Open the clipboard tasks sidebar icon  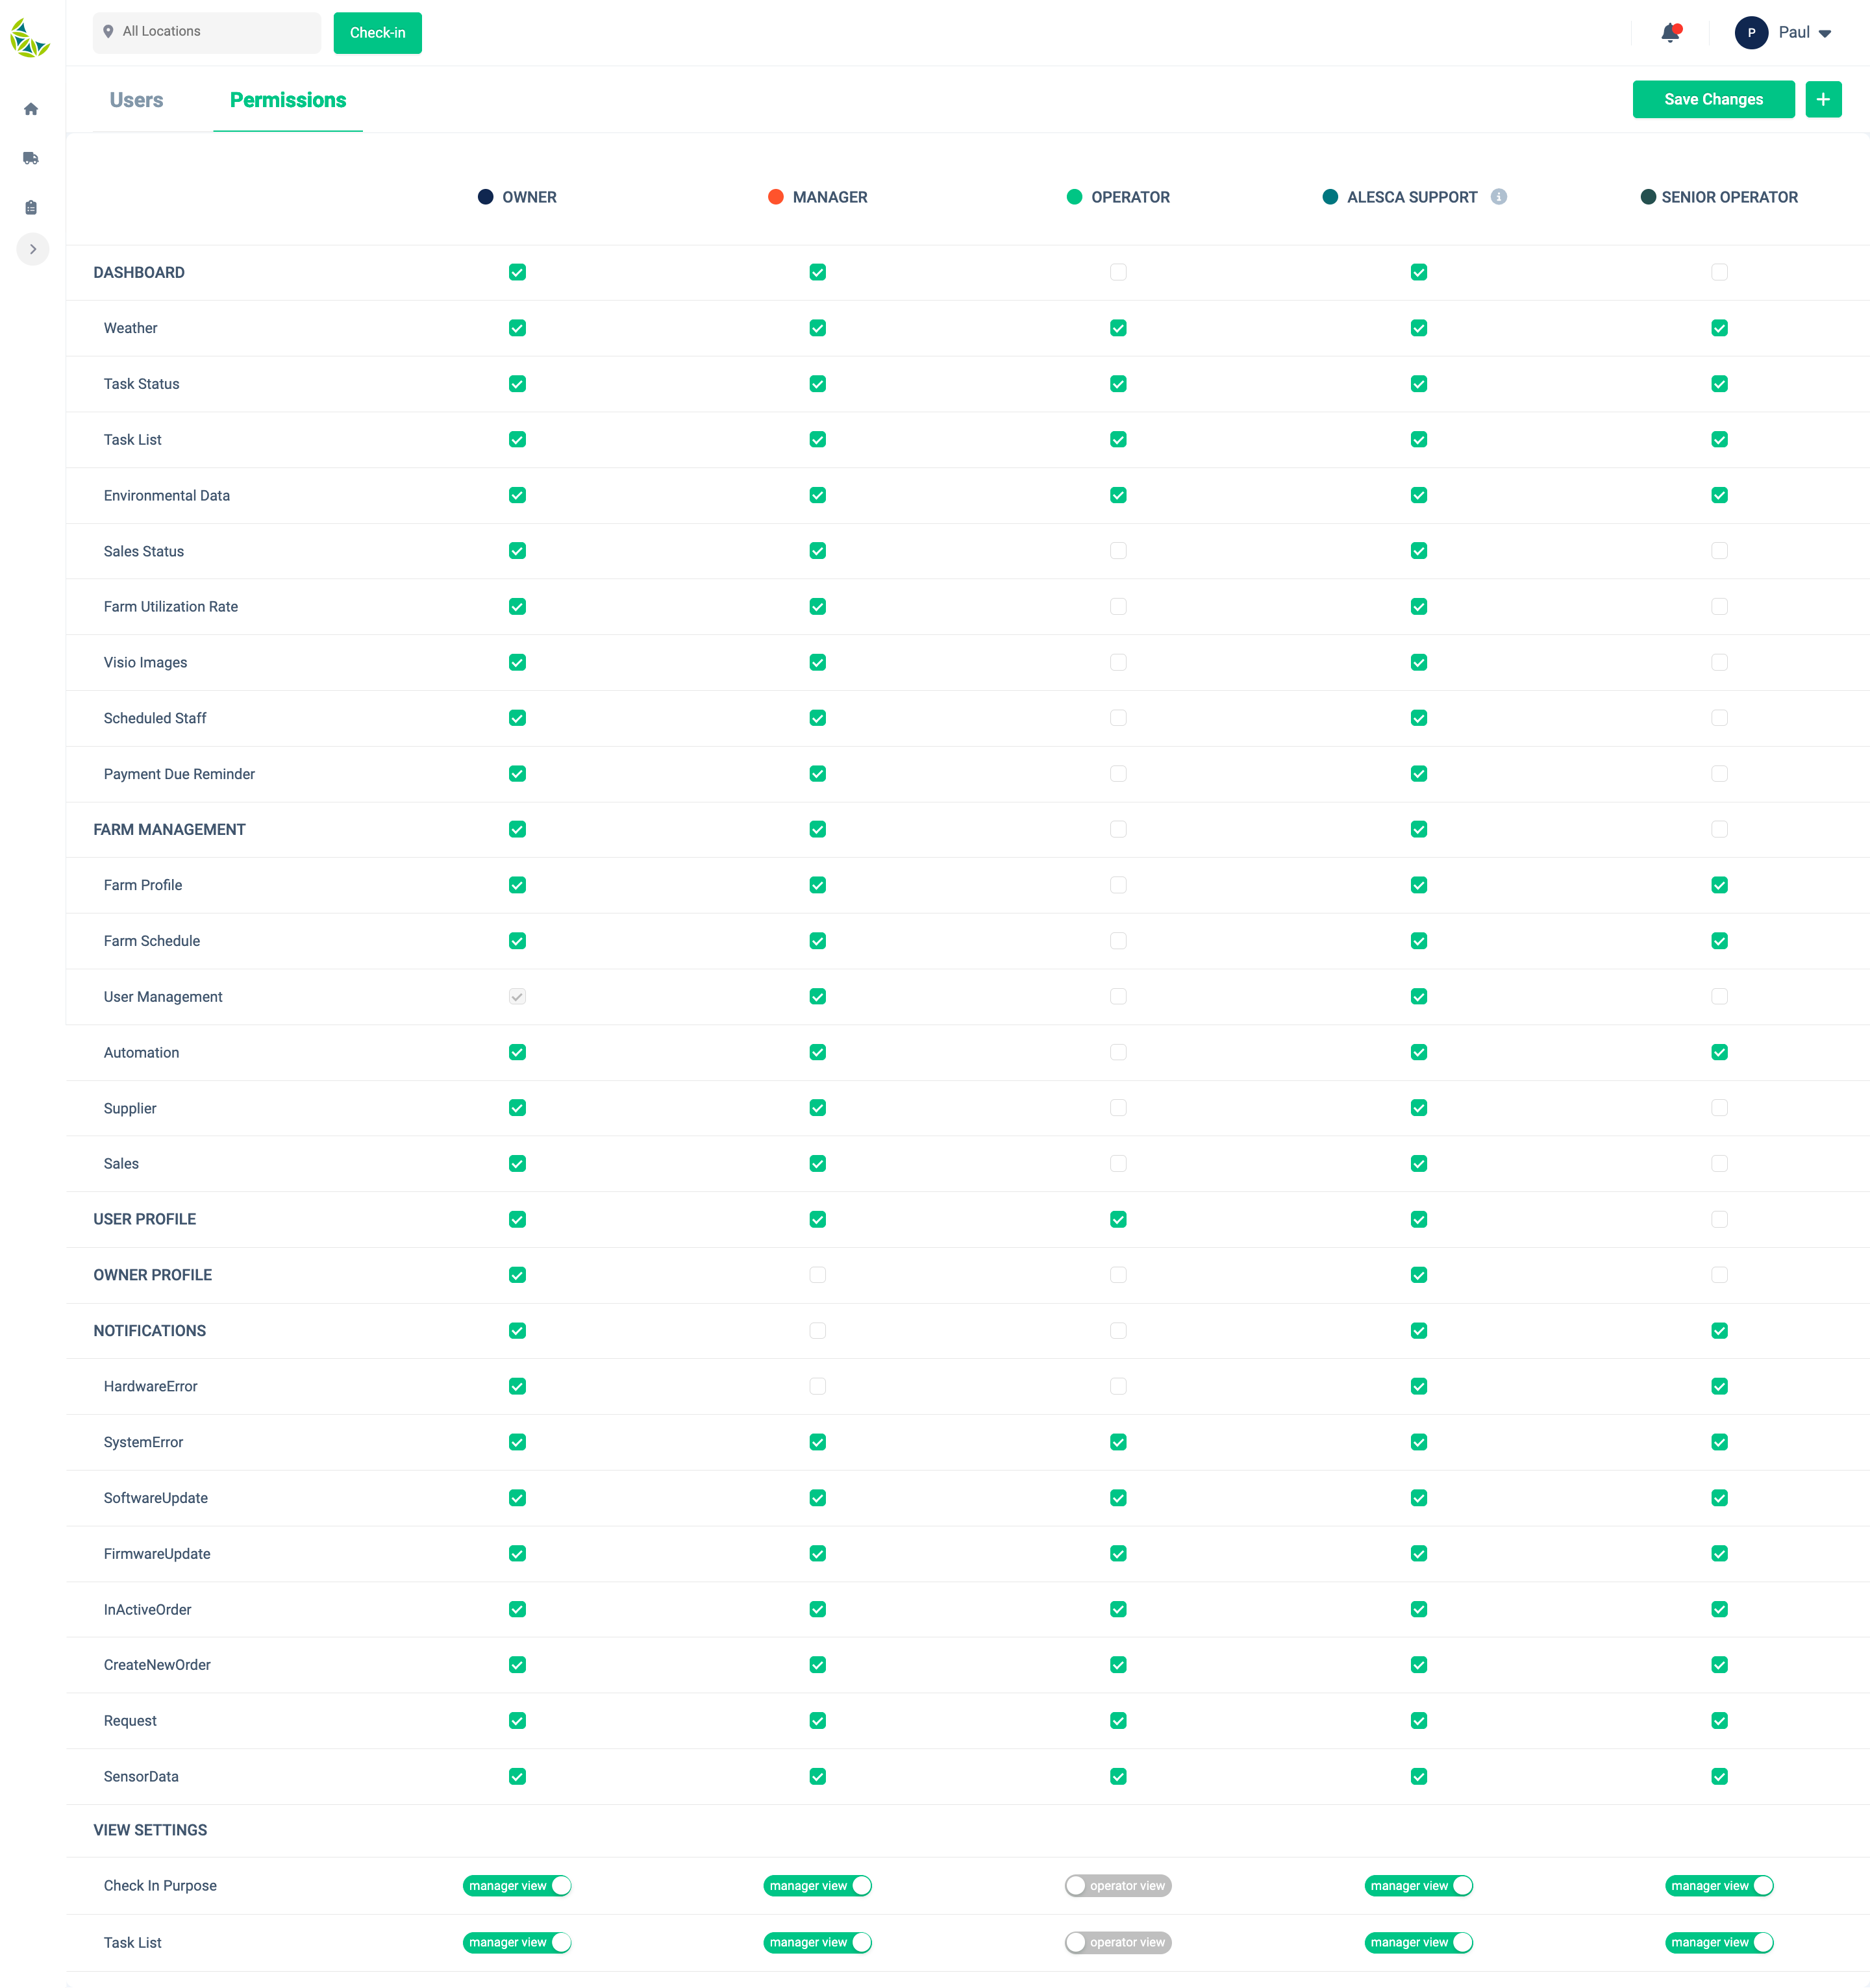coord(31,208)
